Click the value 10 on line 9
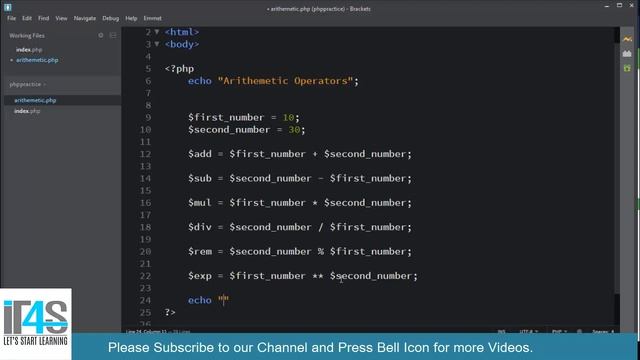 point(288,118)
